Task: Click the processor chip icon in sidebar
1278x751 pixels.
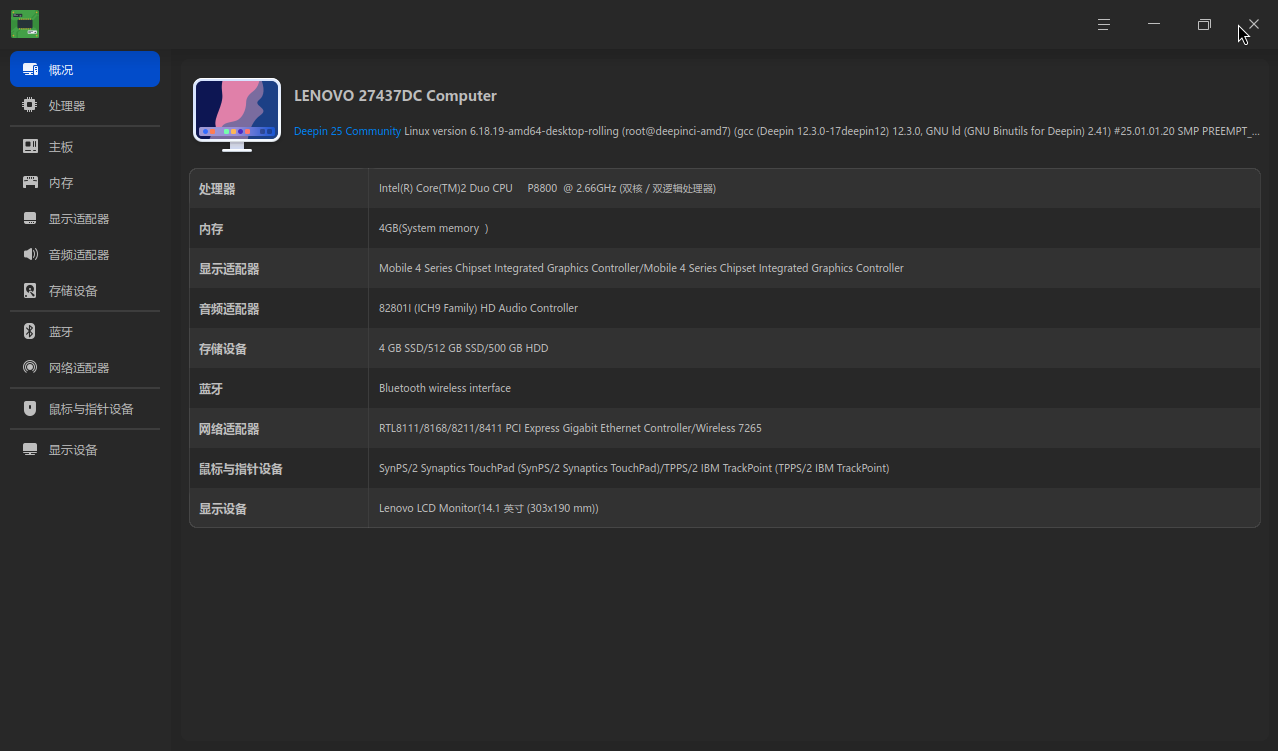Action: pos(30,106)
